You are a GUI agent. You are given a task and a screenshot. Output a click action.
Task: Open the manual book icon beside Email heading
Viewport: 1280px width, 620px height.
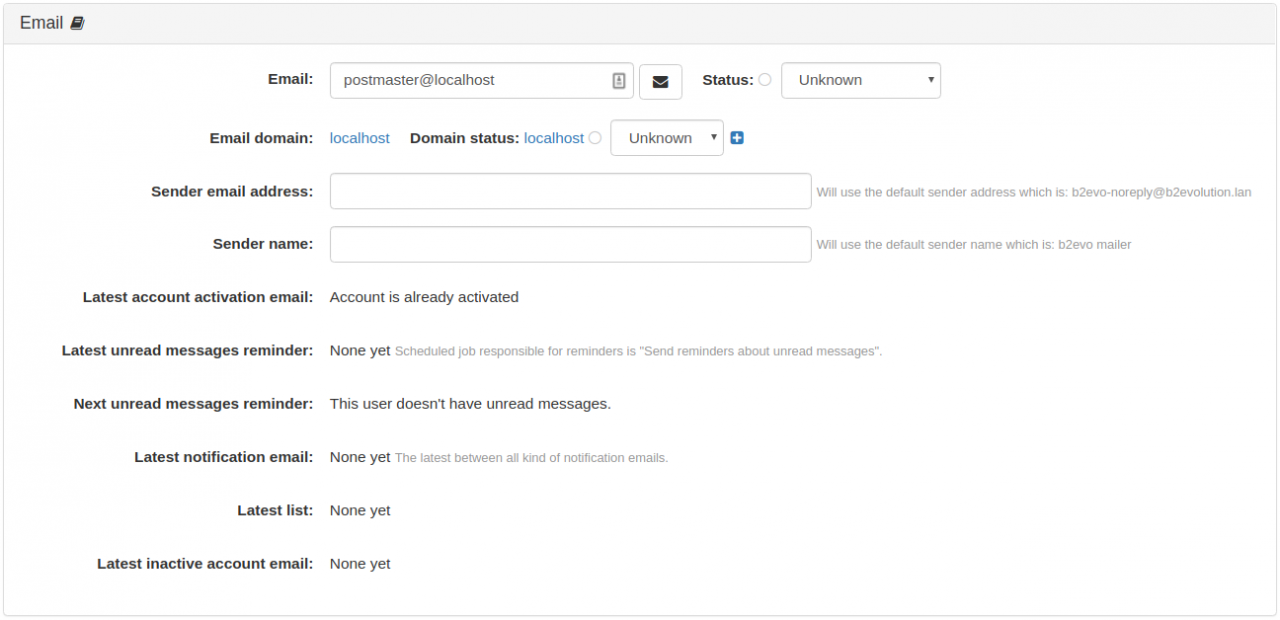click(77, 23)
